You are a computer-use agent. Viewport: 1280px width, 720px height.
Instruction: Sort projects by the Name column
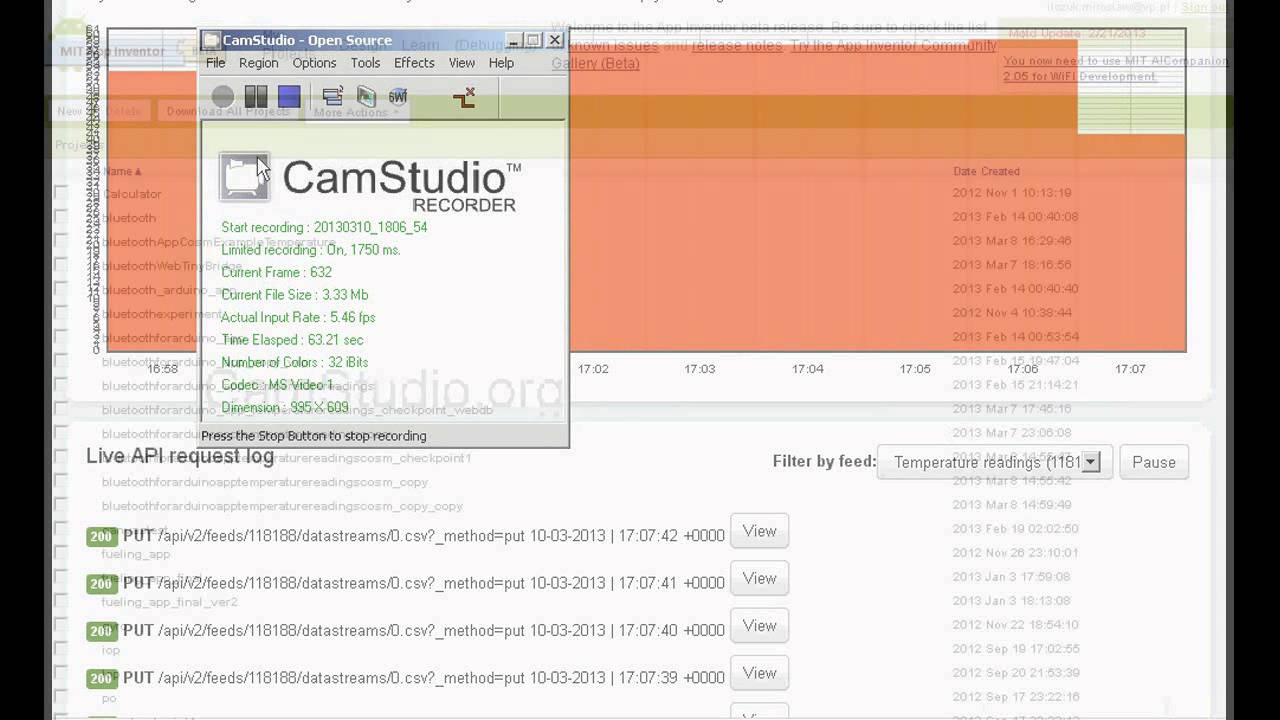click(x=123, y=172)
